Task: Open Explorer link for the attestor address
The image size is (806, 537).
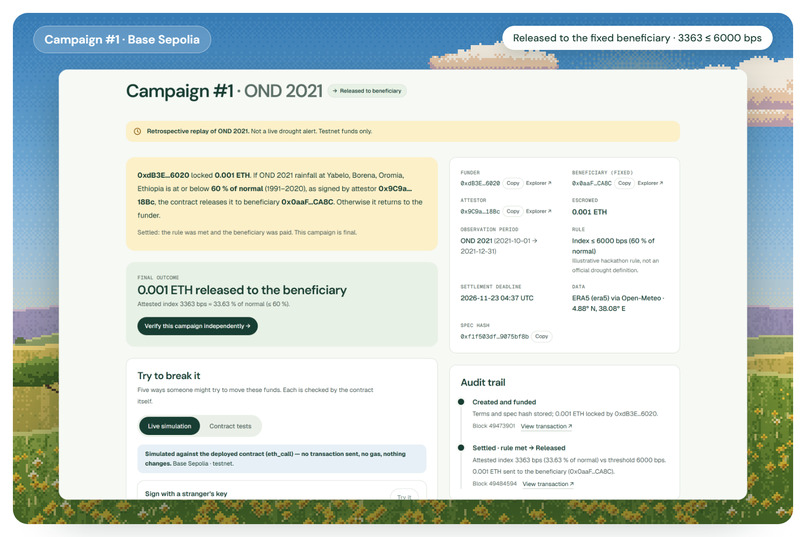Action: [538, 211]
